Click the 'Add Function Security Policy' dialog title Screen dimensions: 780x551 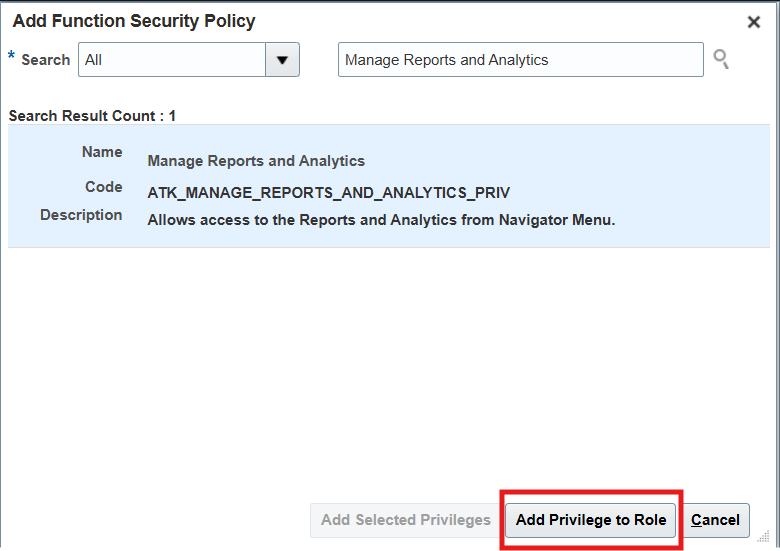click(133, 21)
